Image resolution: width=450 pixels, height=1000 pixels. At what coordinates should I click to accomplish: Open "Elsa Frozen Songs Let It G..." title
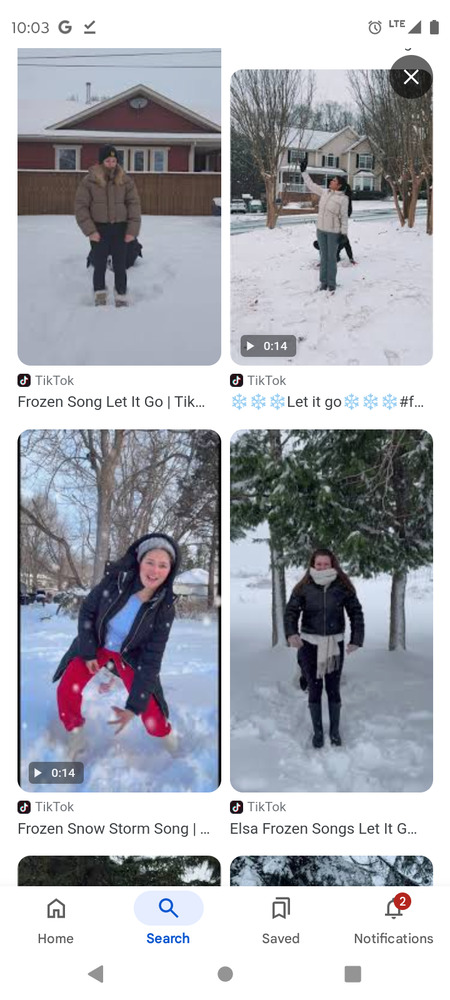coord(324,828)
